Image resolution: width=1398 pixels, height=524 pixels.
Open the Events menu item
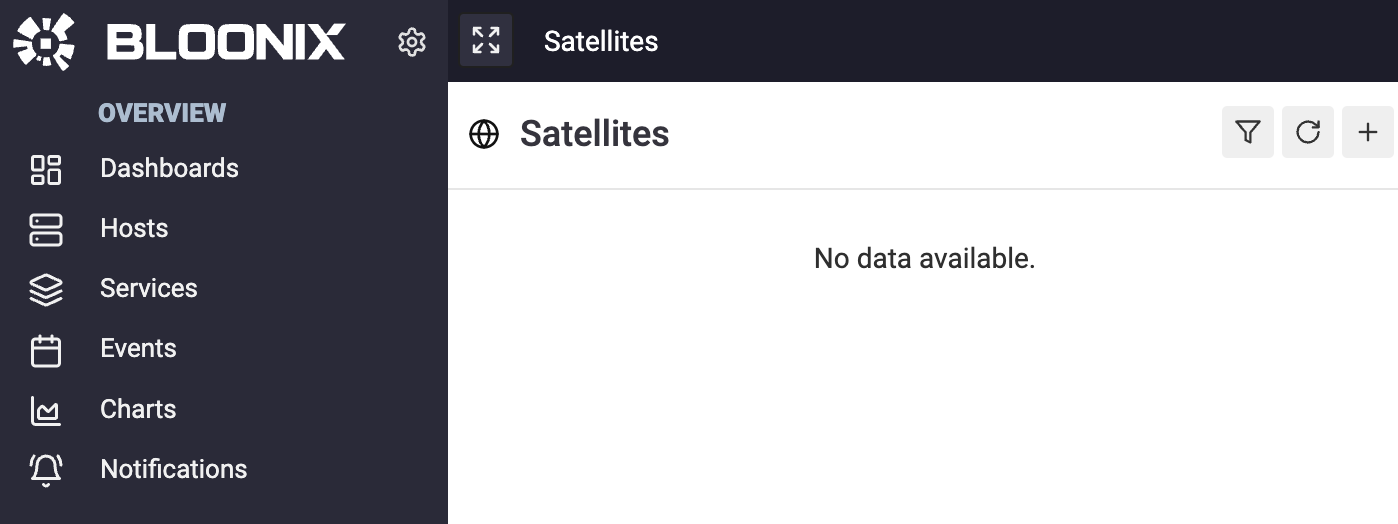(x=138, y=348)
